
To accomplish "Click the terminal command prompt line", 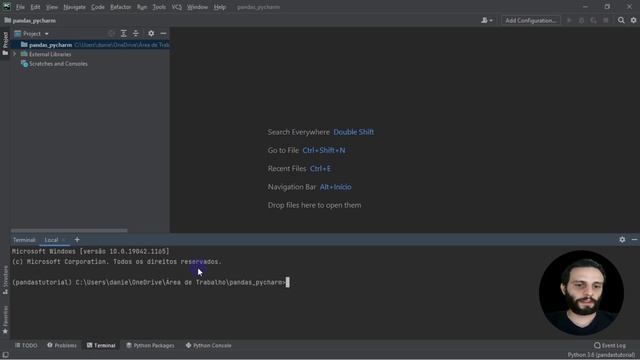I will [150, 282].
